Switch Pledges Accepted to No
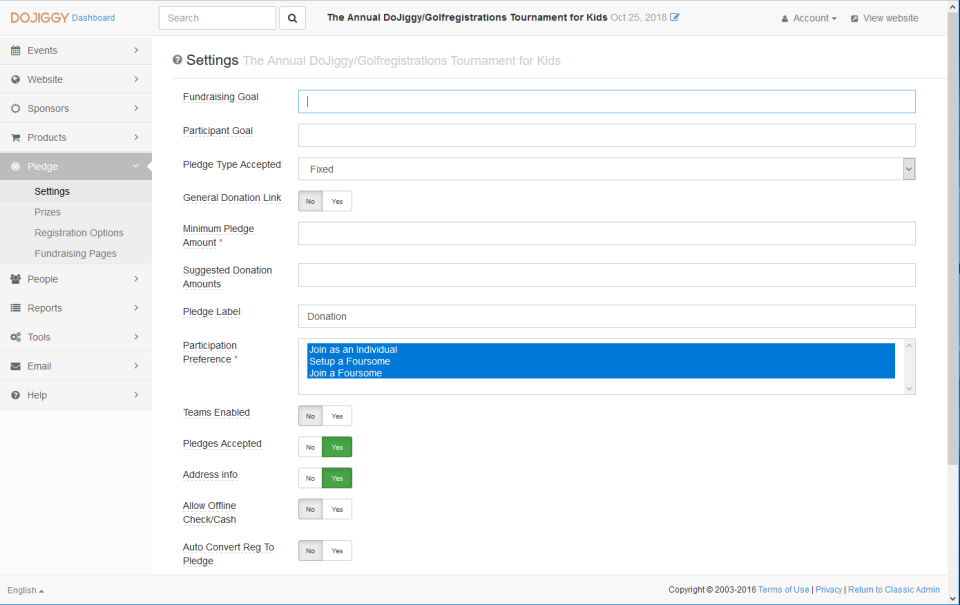Viewport: 960px width, 605px height. pyautogui.click(x=310, y=448)
